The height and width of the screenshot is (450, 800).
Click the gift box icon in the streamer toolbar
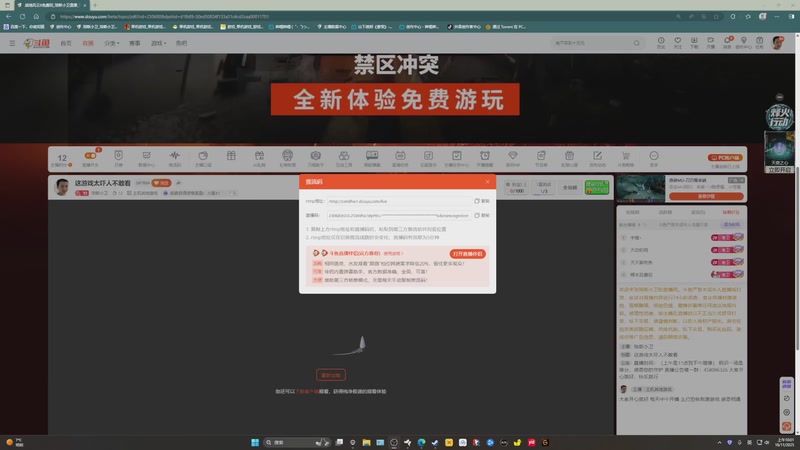click(231, 156)
